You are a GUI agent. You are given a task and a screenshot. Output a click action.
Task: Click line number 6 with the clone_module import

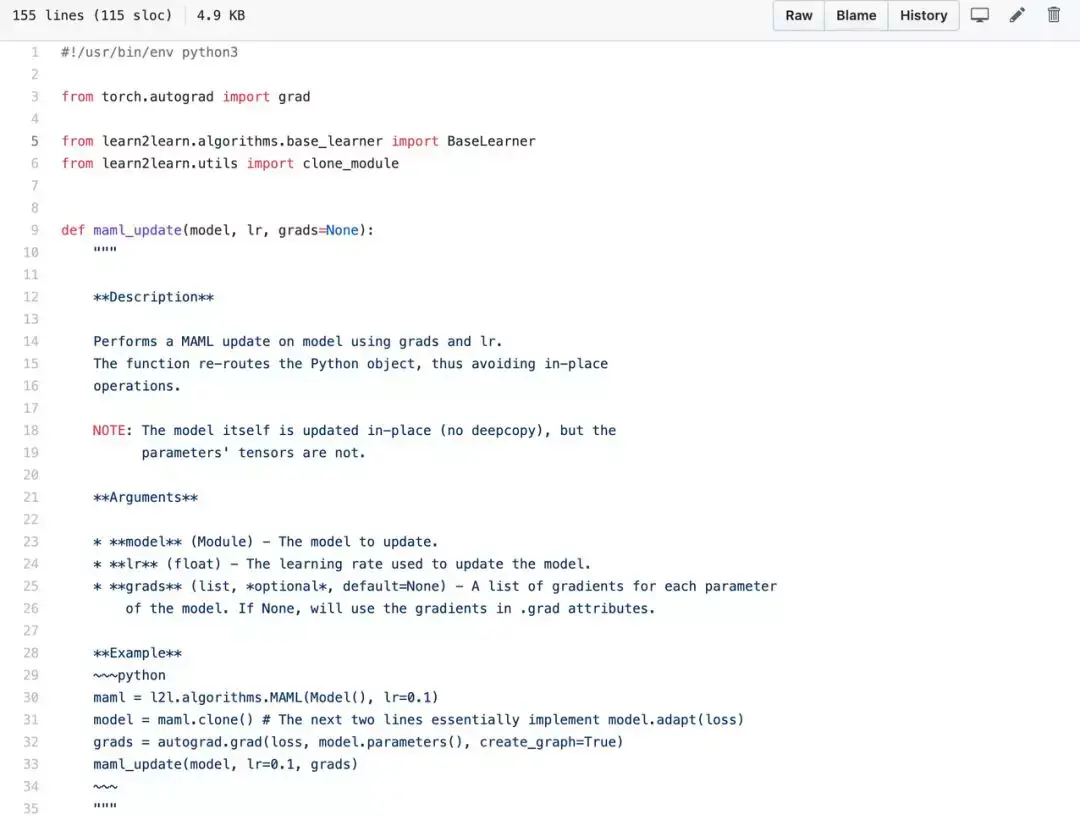click(x=34, y=163)
